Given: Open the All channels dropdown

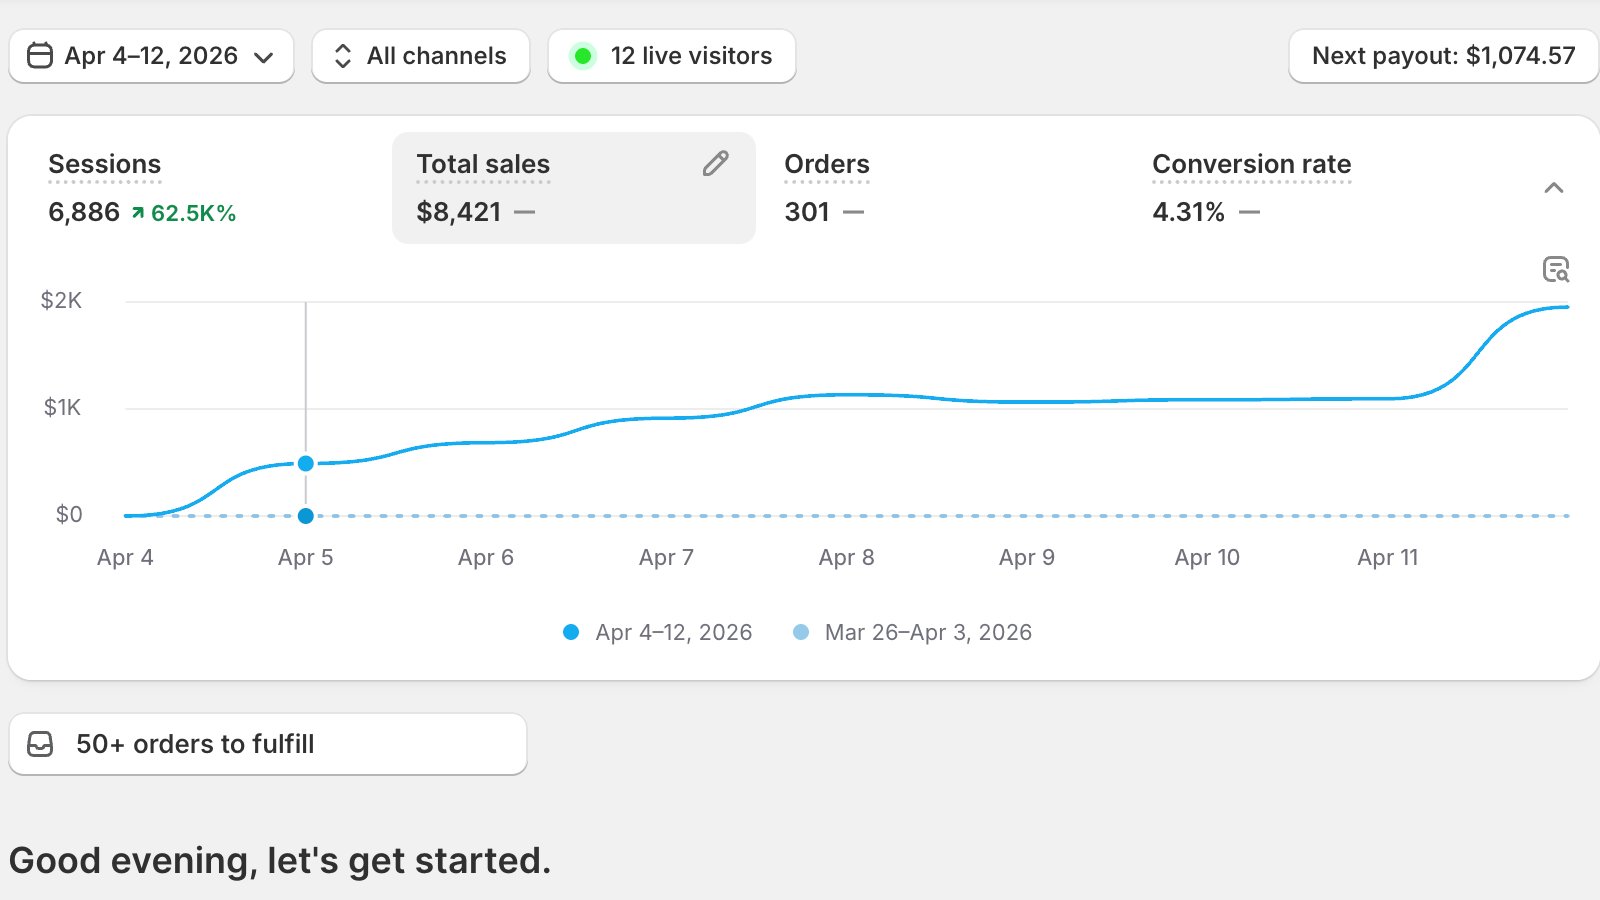Looking at the screenshot, I should click(x=421, y=56).
